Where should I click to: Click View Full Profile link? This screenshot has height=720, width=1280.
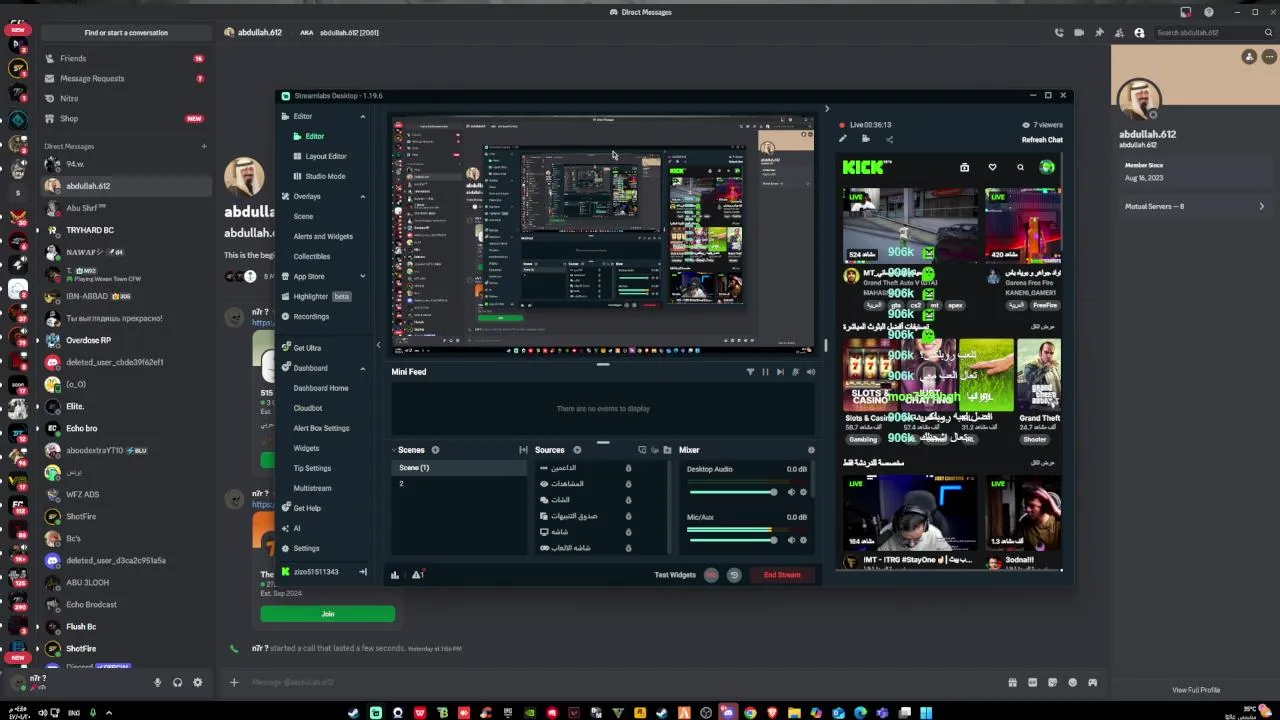(1196, 690)
